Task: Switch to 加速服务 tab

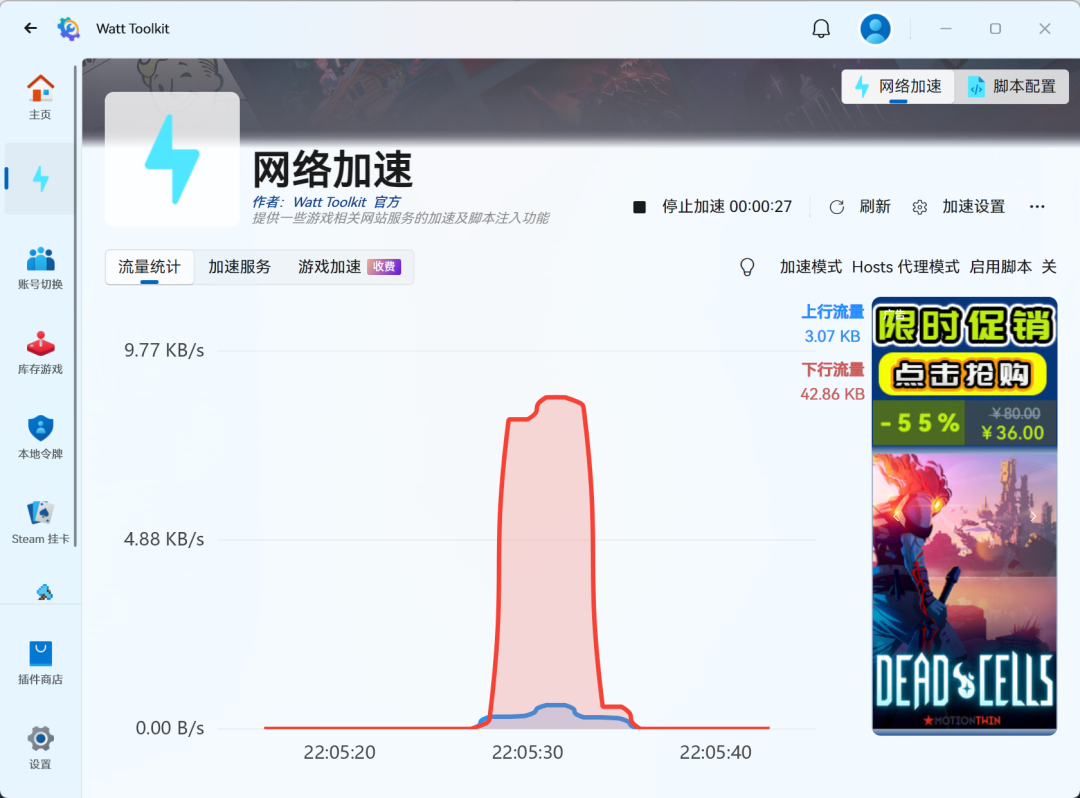Action: point(239,267)
